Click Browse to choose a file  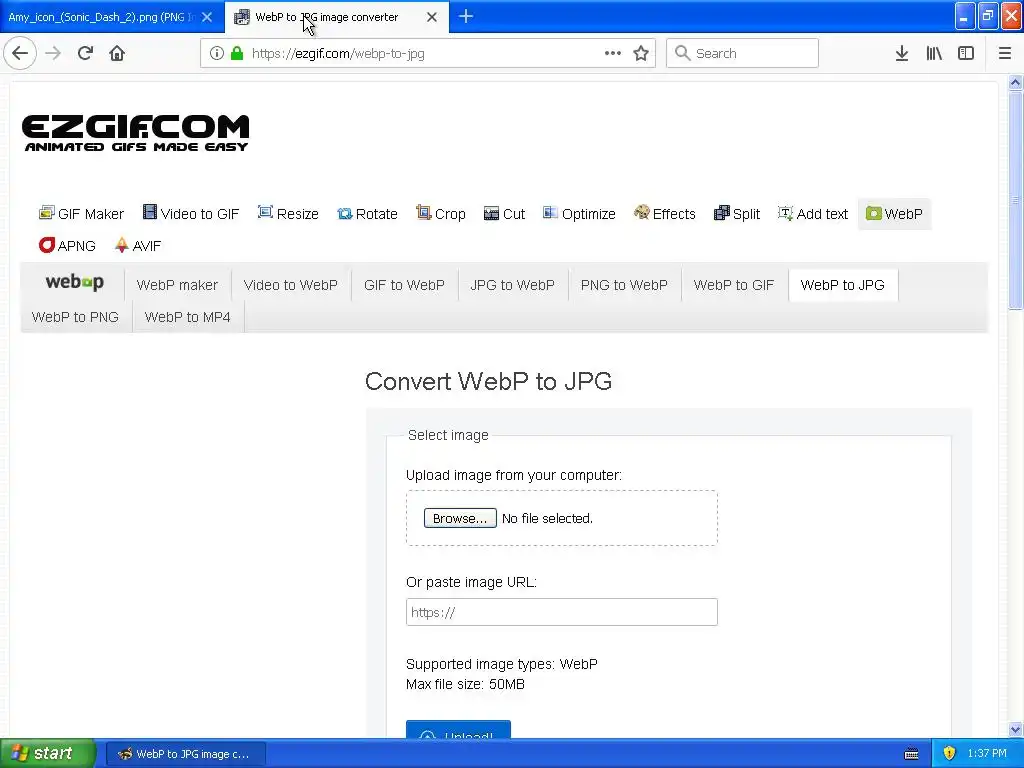pos(460,518)
